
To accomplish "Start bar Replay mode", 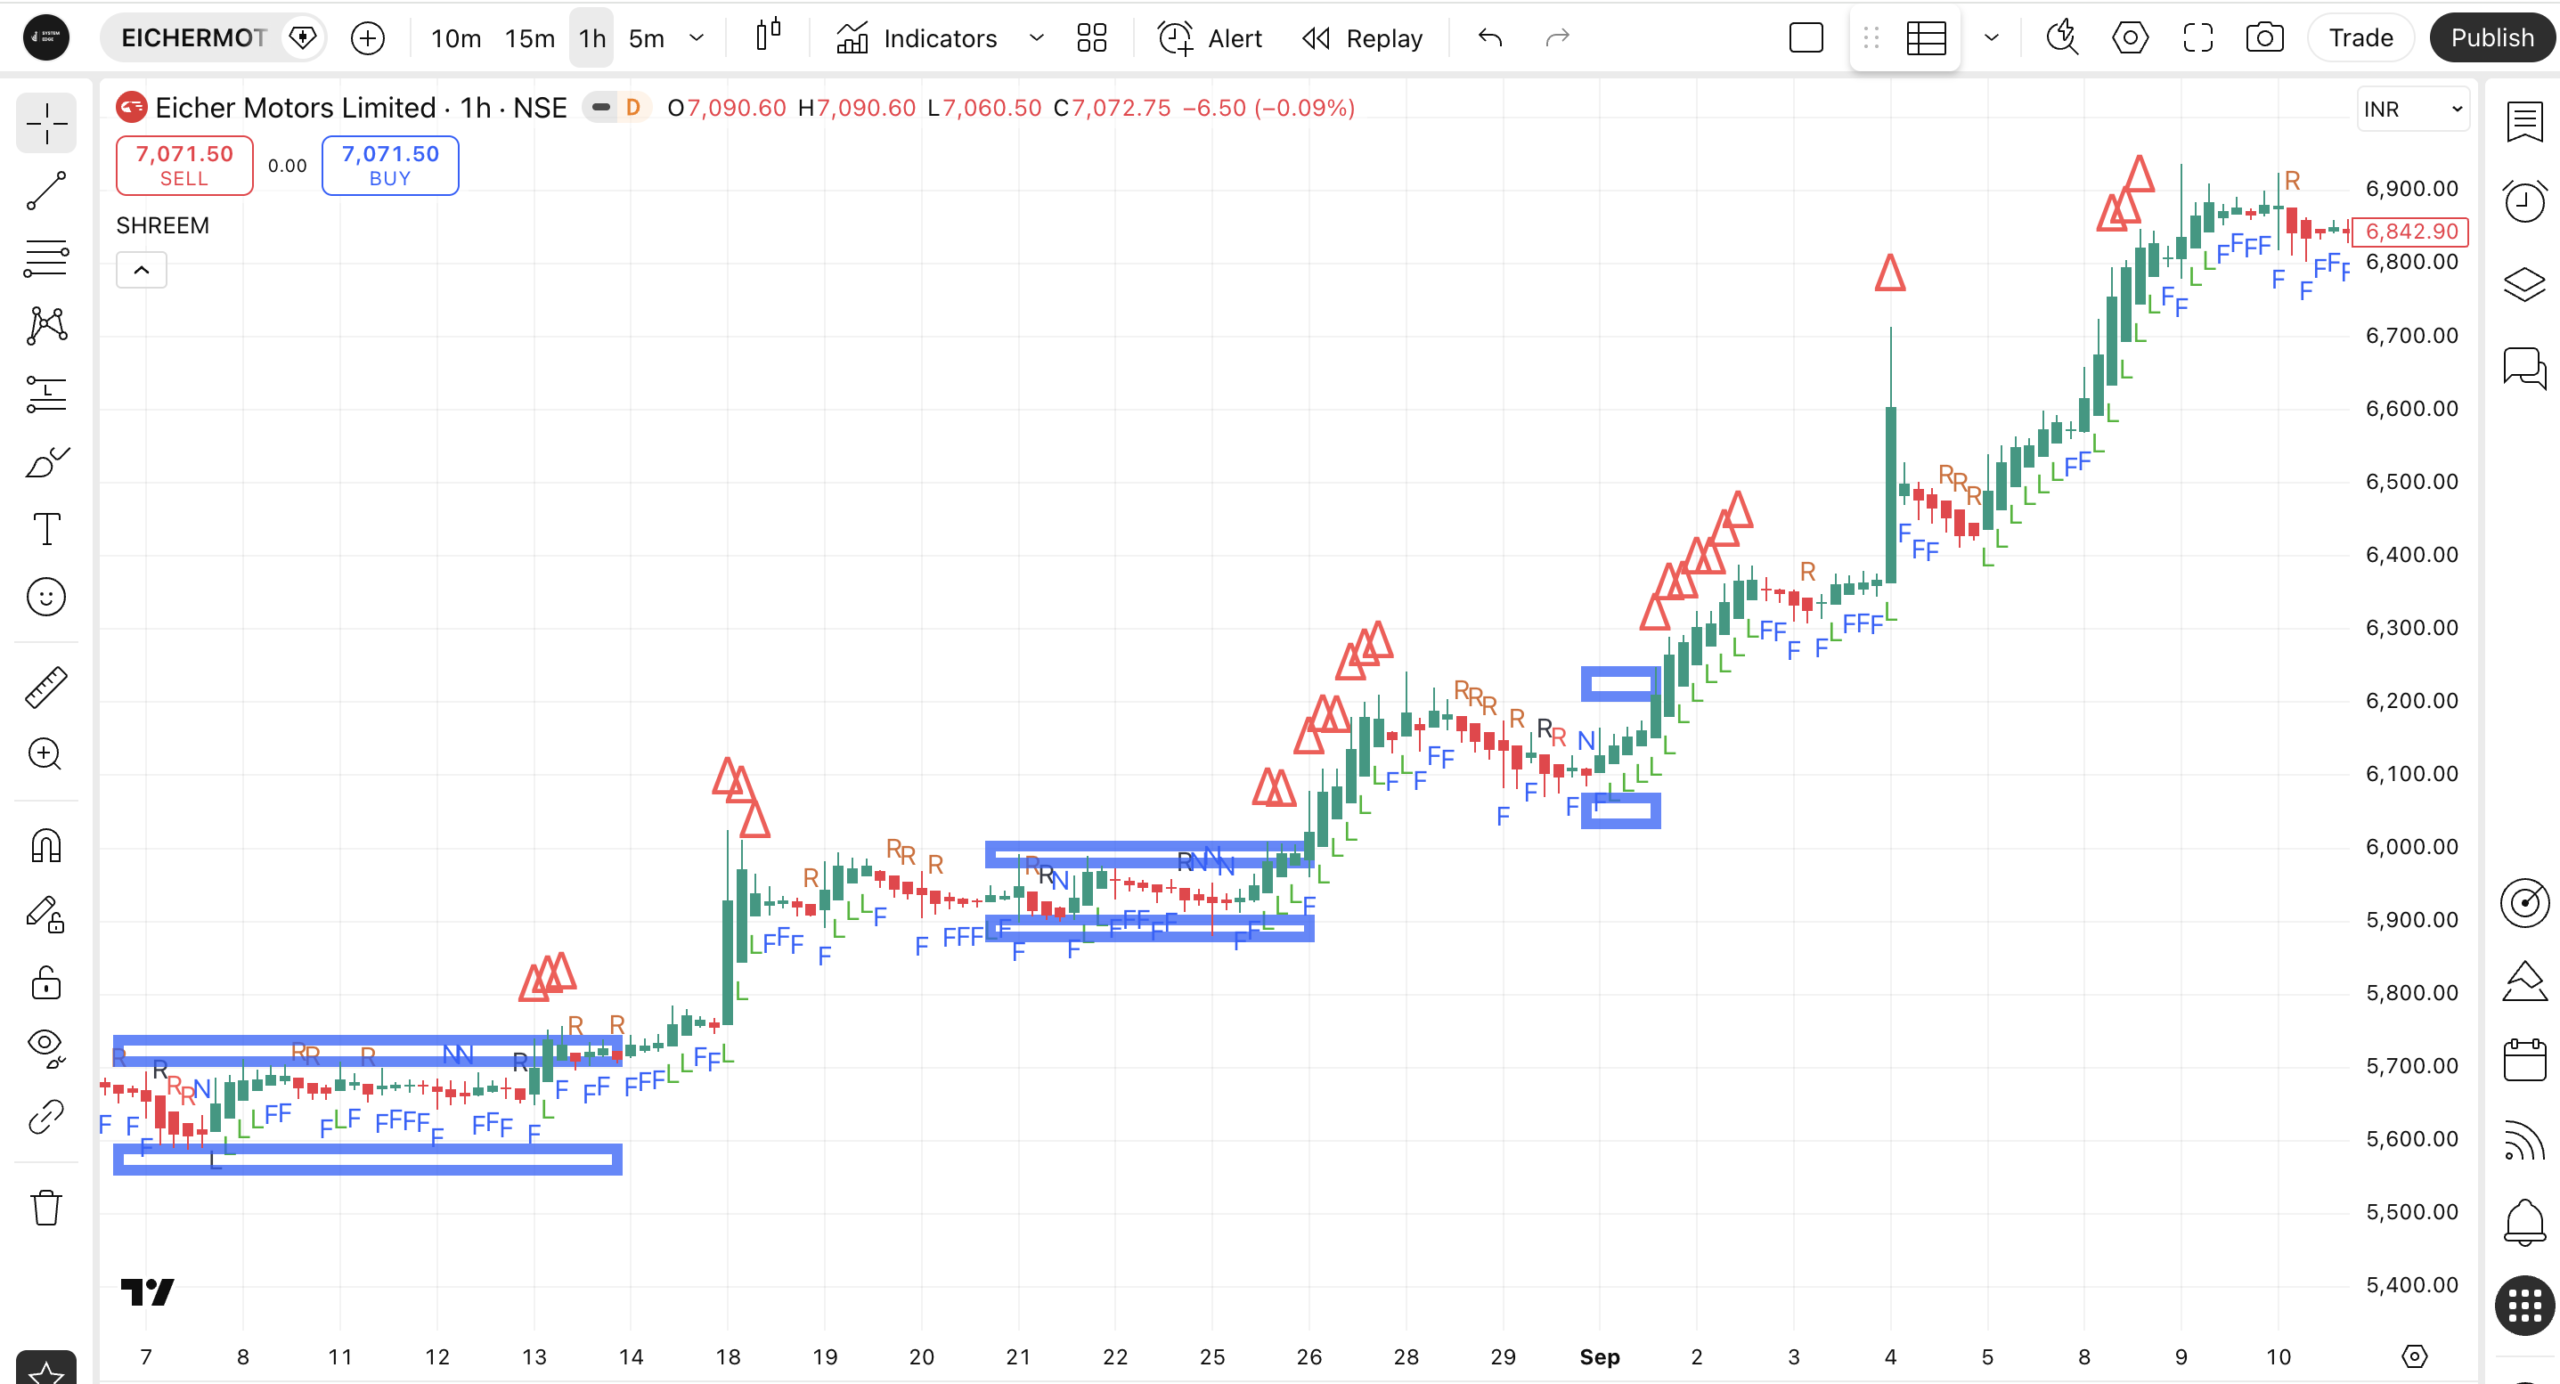I will pos(1363,38).
